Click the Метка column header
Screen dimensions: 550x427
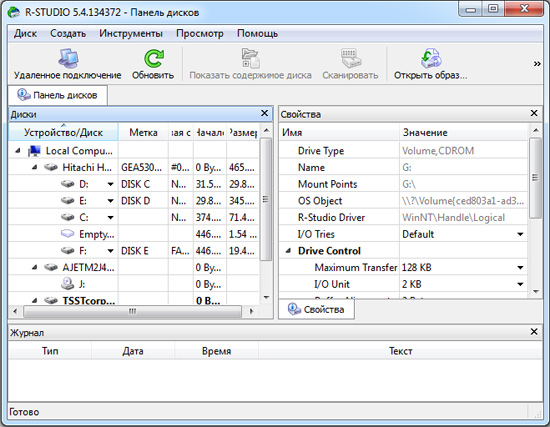143,133
